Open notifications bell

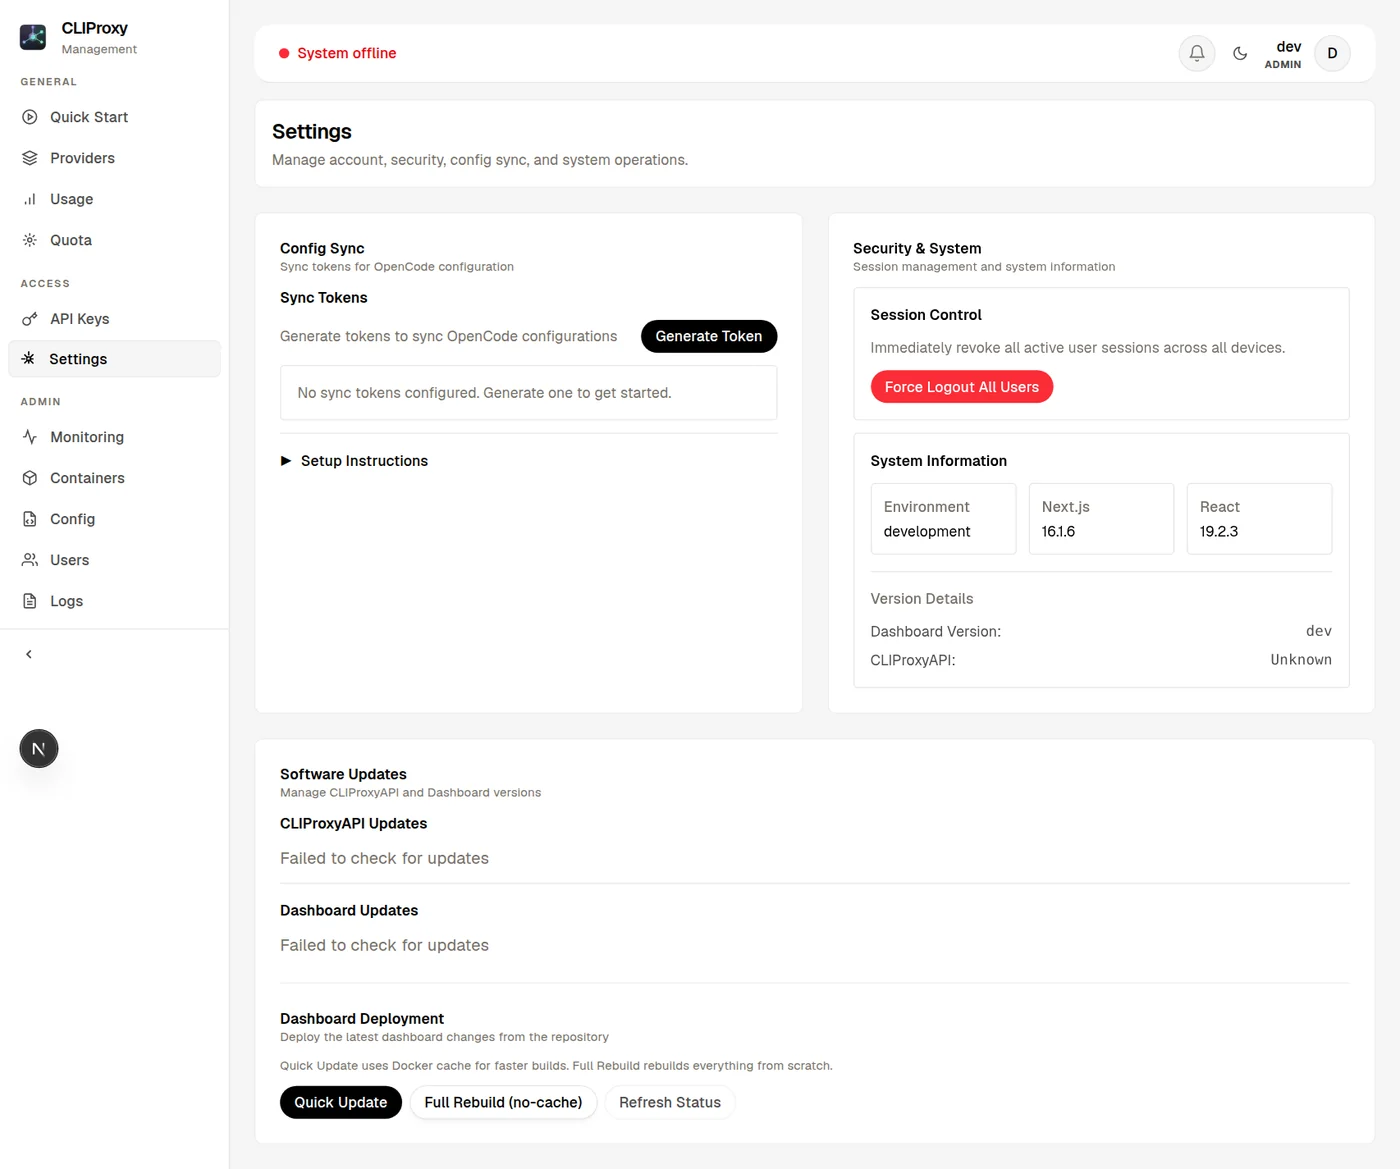click(x=1197, y=53)
